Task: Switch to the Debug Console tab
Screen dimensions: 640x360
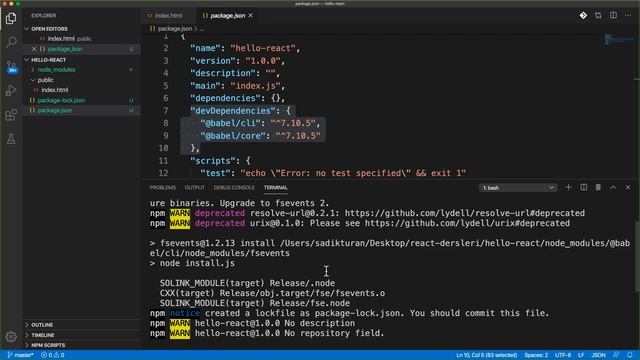Action: (x=234, y=187)
